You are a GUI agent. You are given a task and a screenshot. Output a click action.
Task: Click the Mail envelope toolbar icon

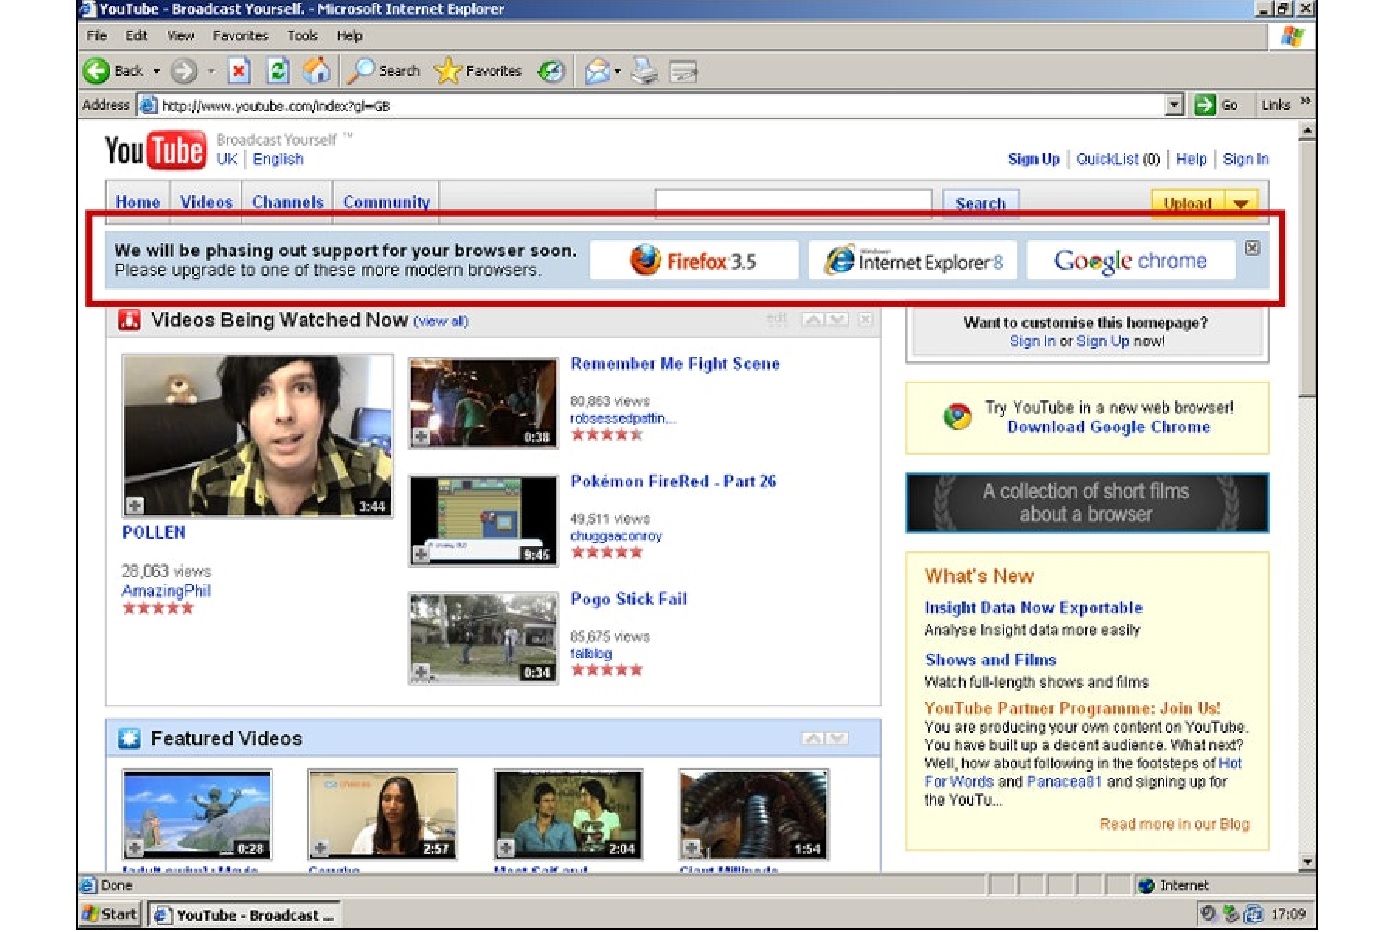click(x=597, y=71)
